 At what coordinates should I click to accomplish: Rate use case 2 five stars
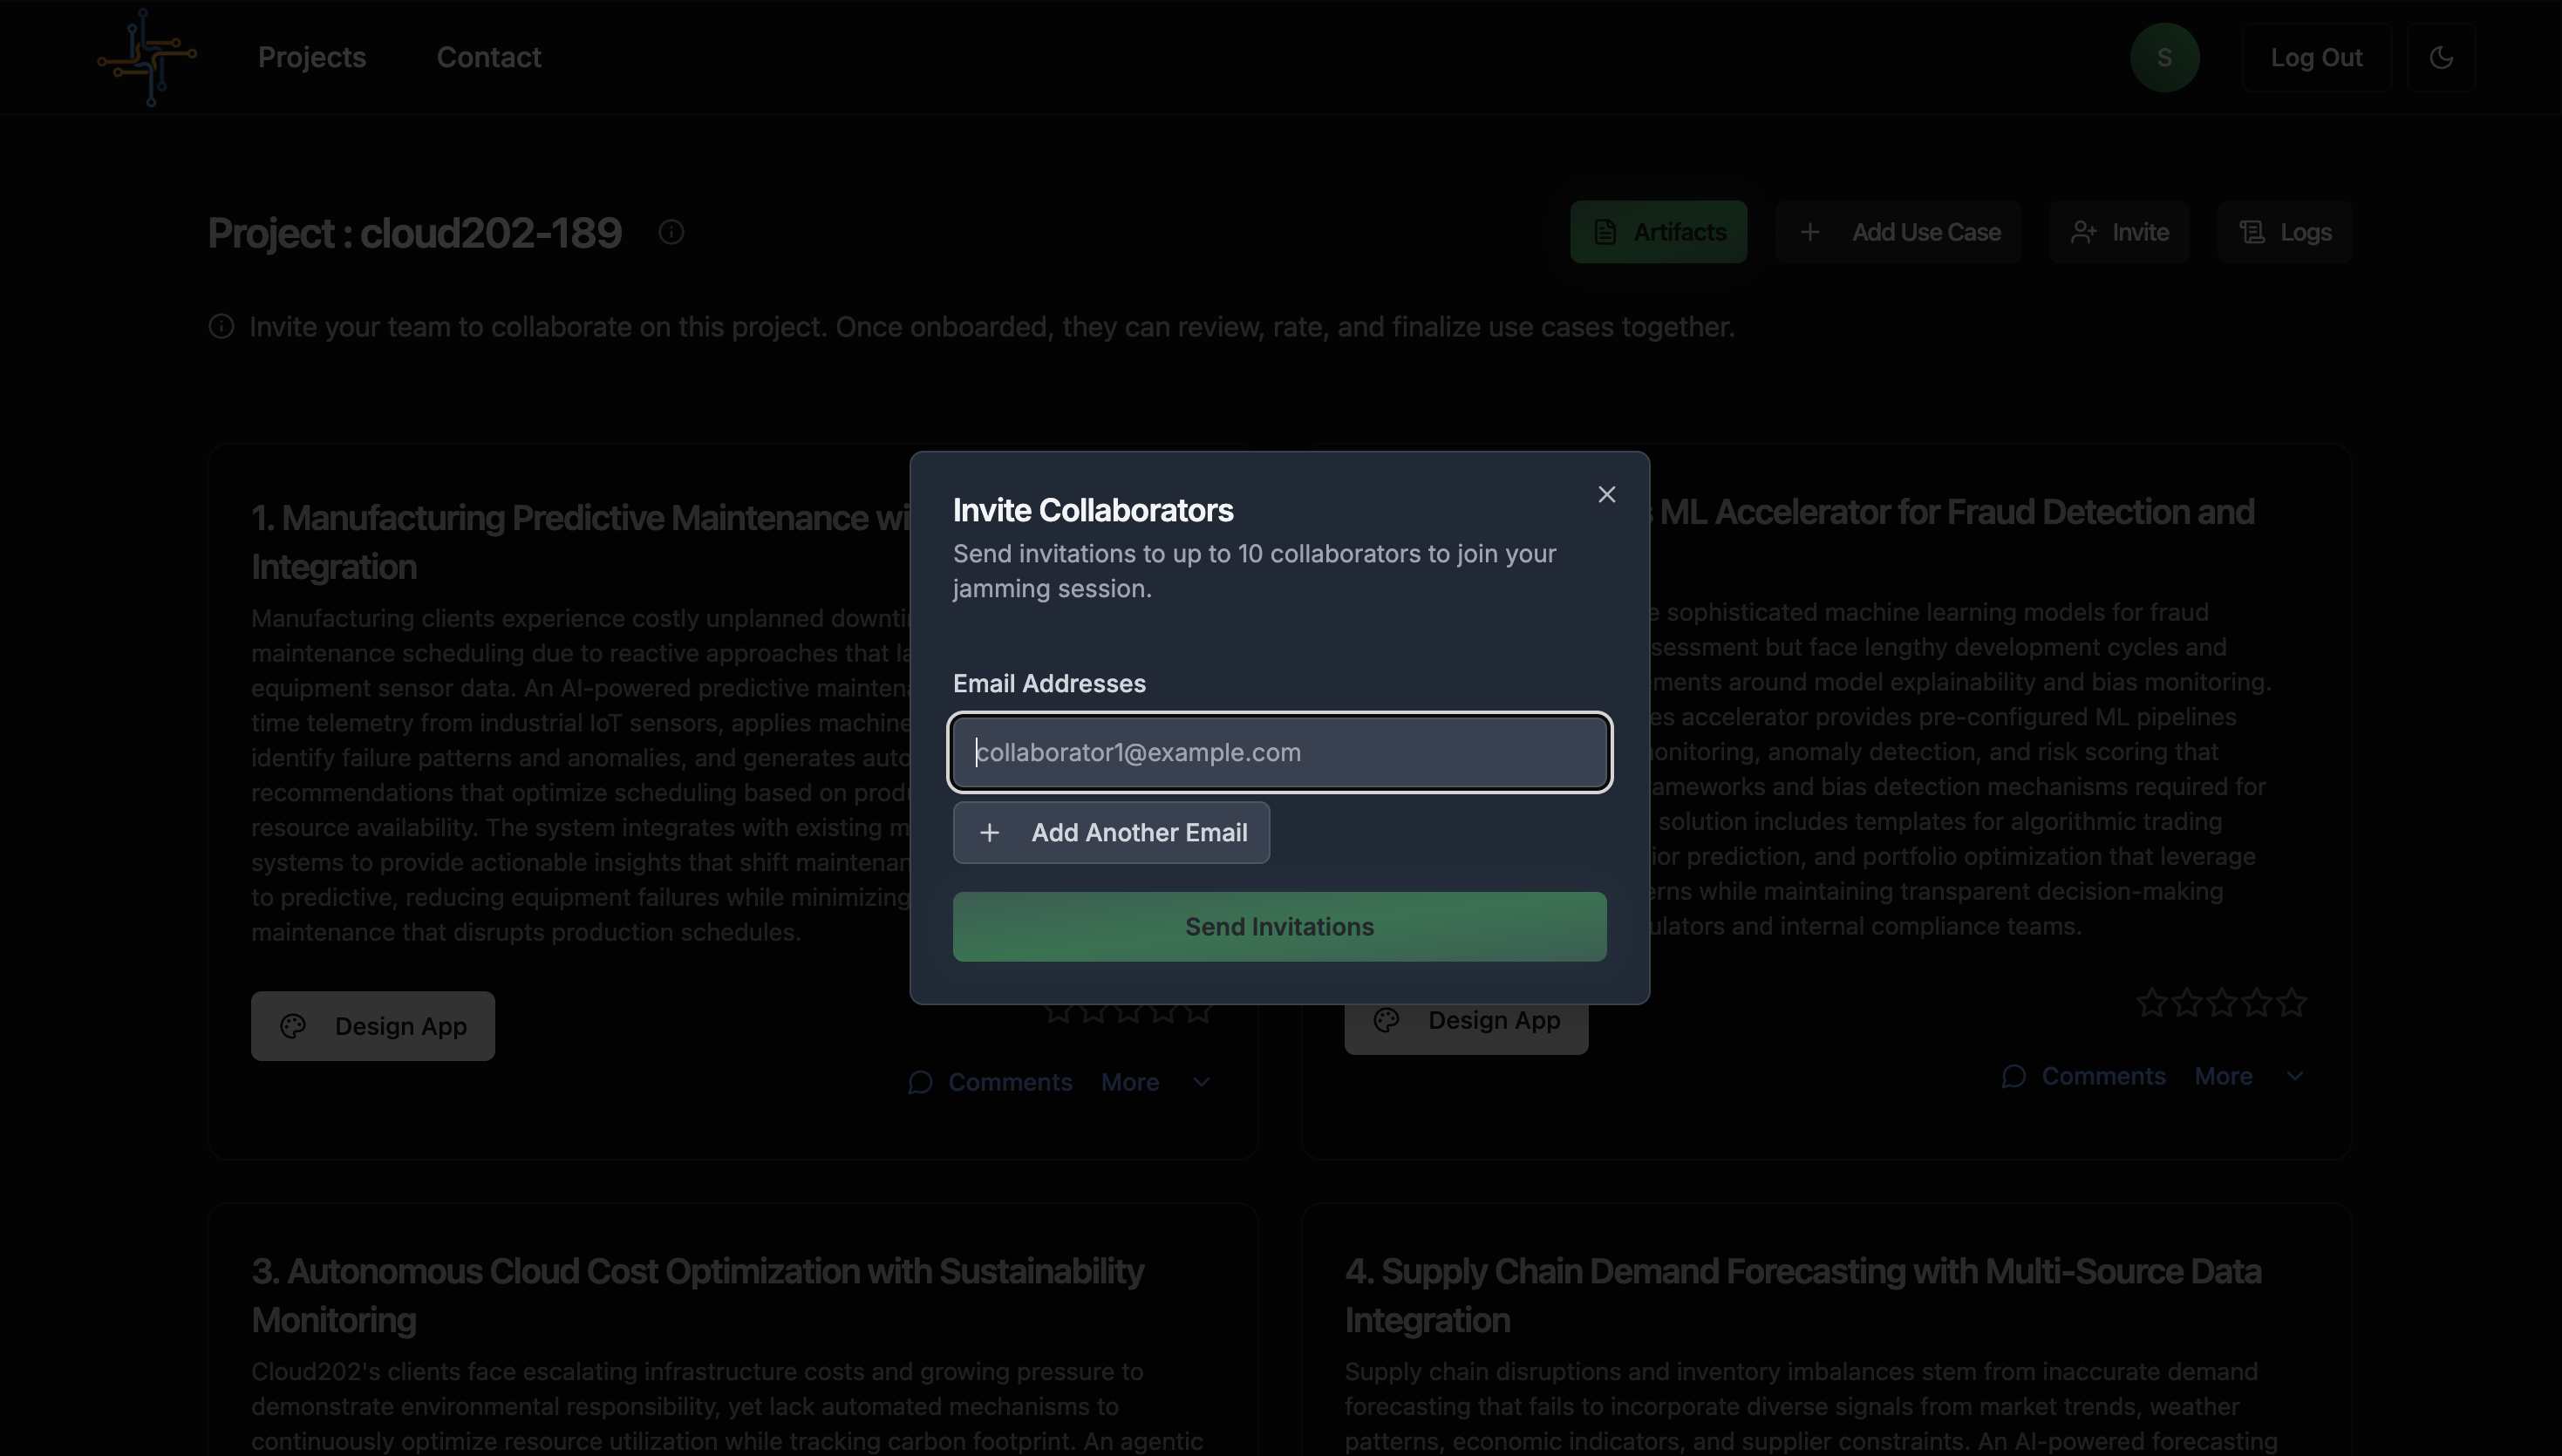point(2291,1002)
